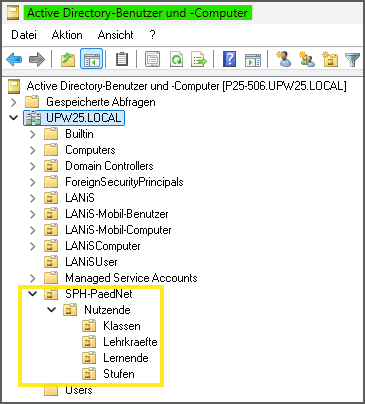Select LANiS-Mobil-Benutzer in the tree
Viewport: 365px width, 404px height.
[x=117, y=214]
